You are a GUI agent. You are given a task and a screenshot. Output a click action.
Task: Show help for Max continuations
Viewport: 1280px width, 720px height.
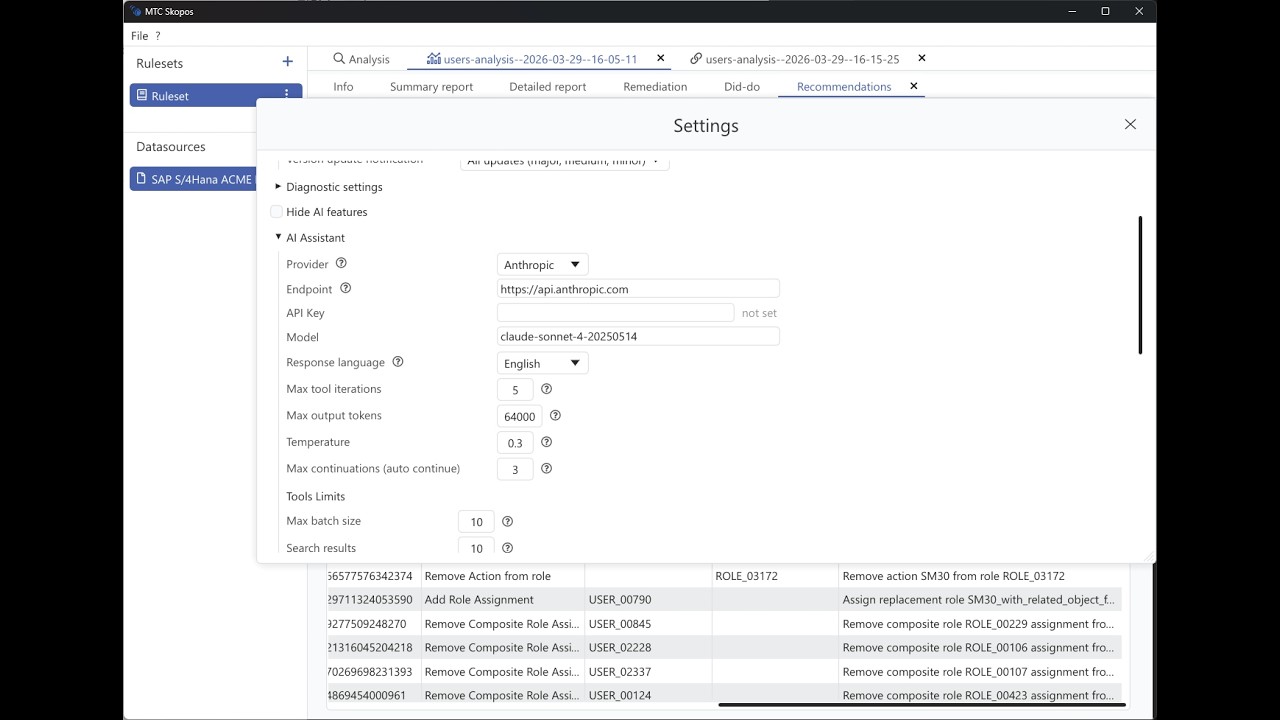tap(546, 468)
